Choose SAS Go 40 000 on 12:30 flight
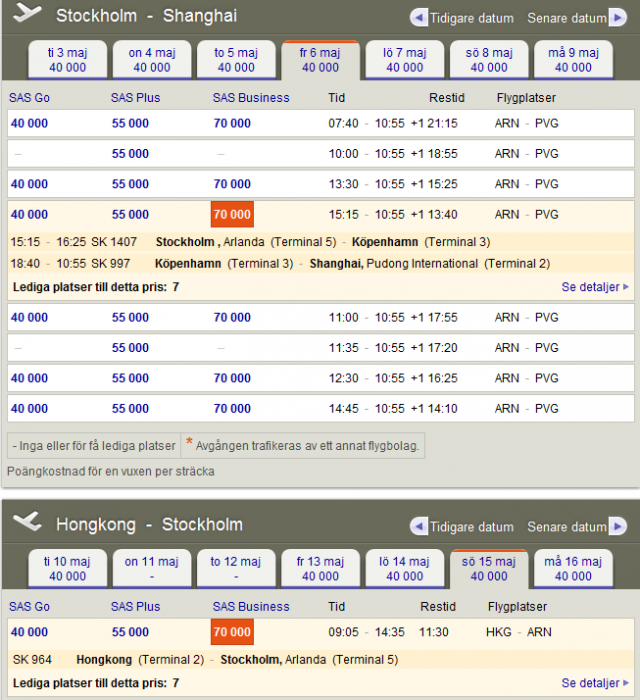This screenshot has height=700, width=640. pos(30,378)
